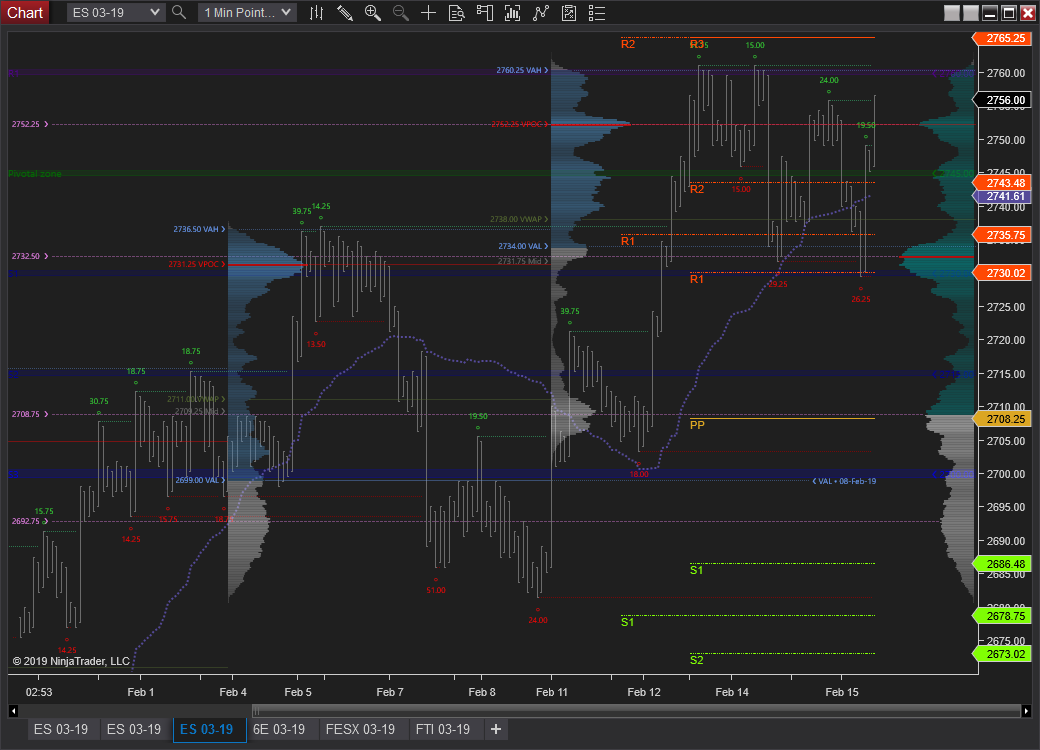Screen dimensions: 1040x750
Task: Switch to the second ES 03-19 tab
Action: [x=134, y=729]
